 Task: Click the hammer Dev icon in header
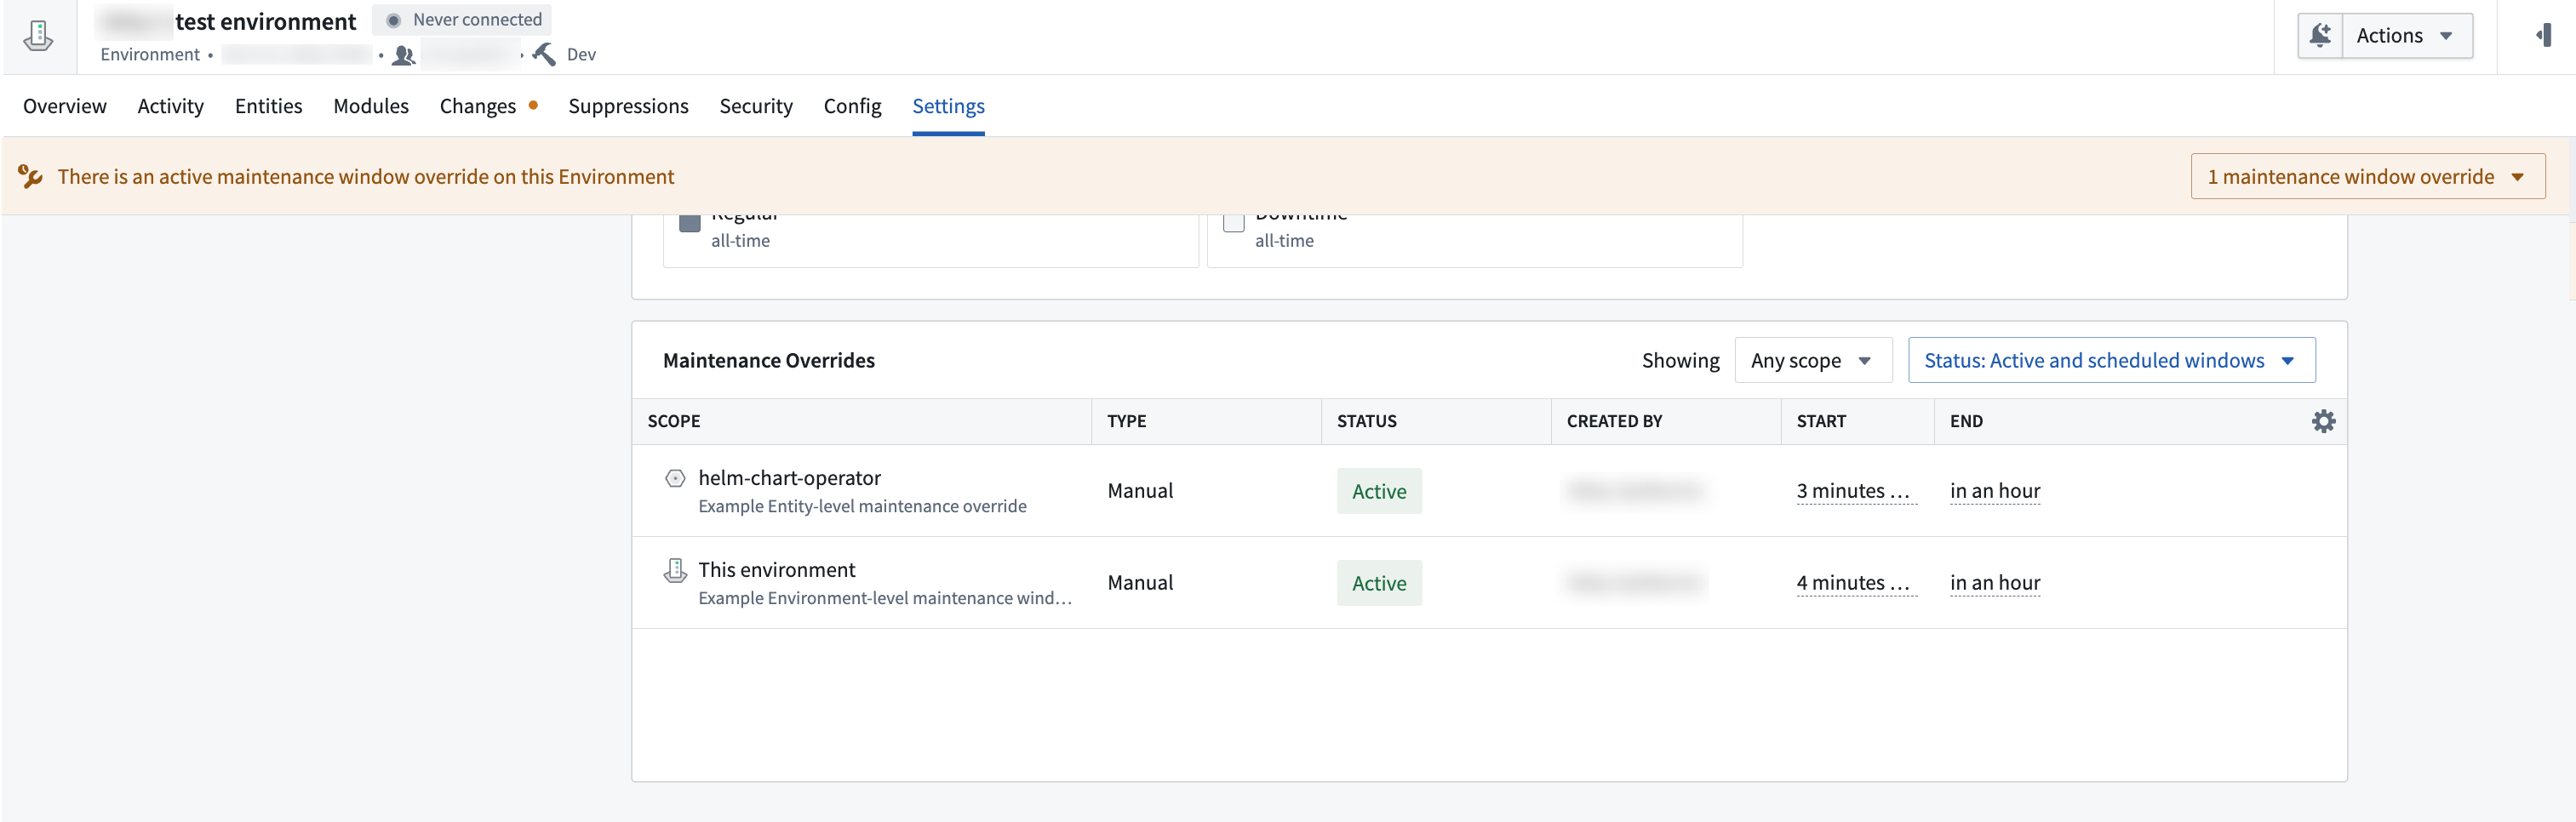click(544, 54)
